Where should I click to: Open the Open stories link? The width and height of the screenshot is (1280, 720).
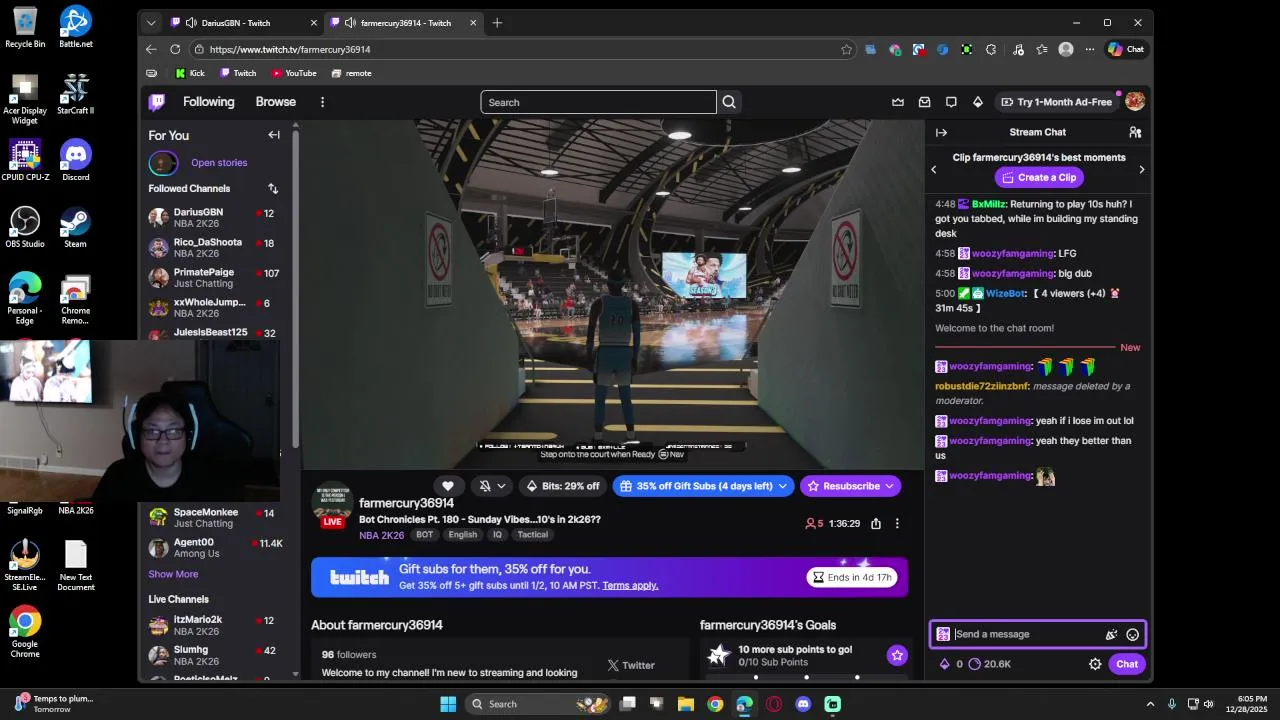click(x=219, y=162)
